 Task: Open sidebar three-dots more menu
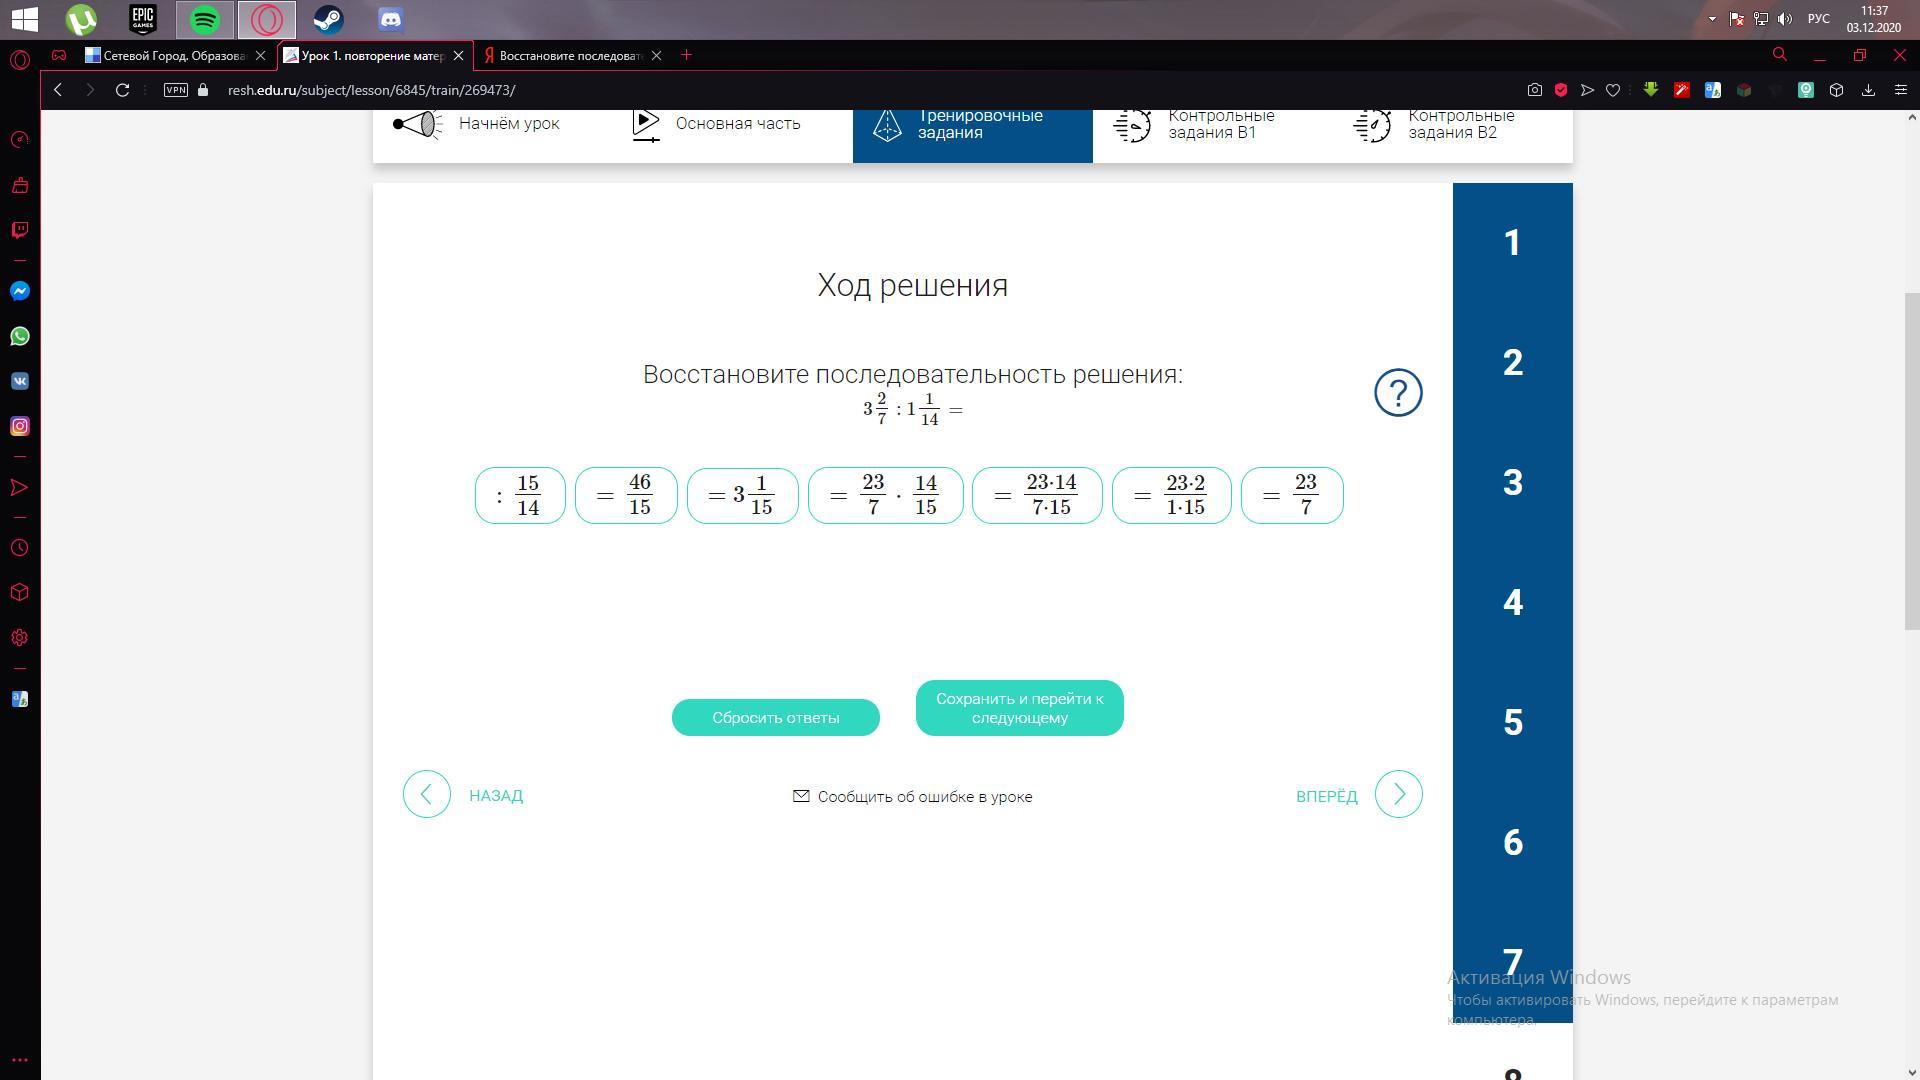20,1060
